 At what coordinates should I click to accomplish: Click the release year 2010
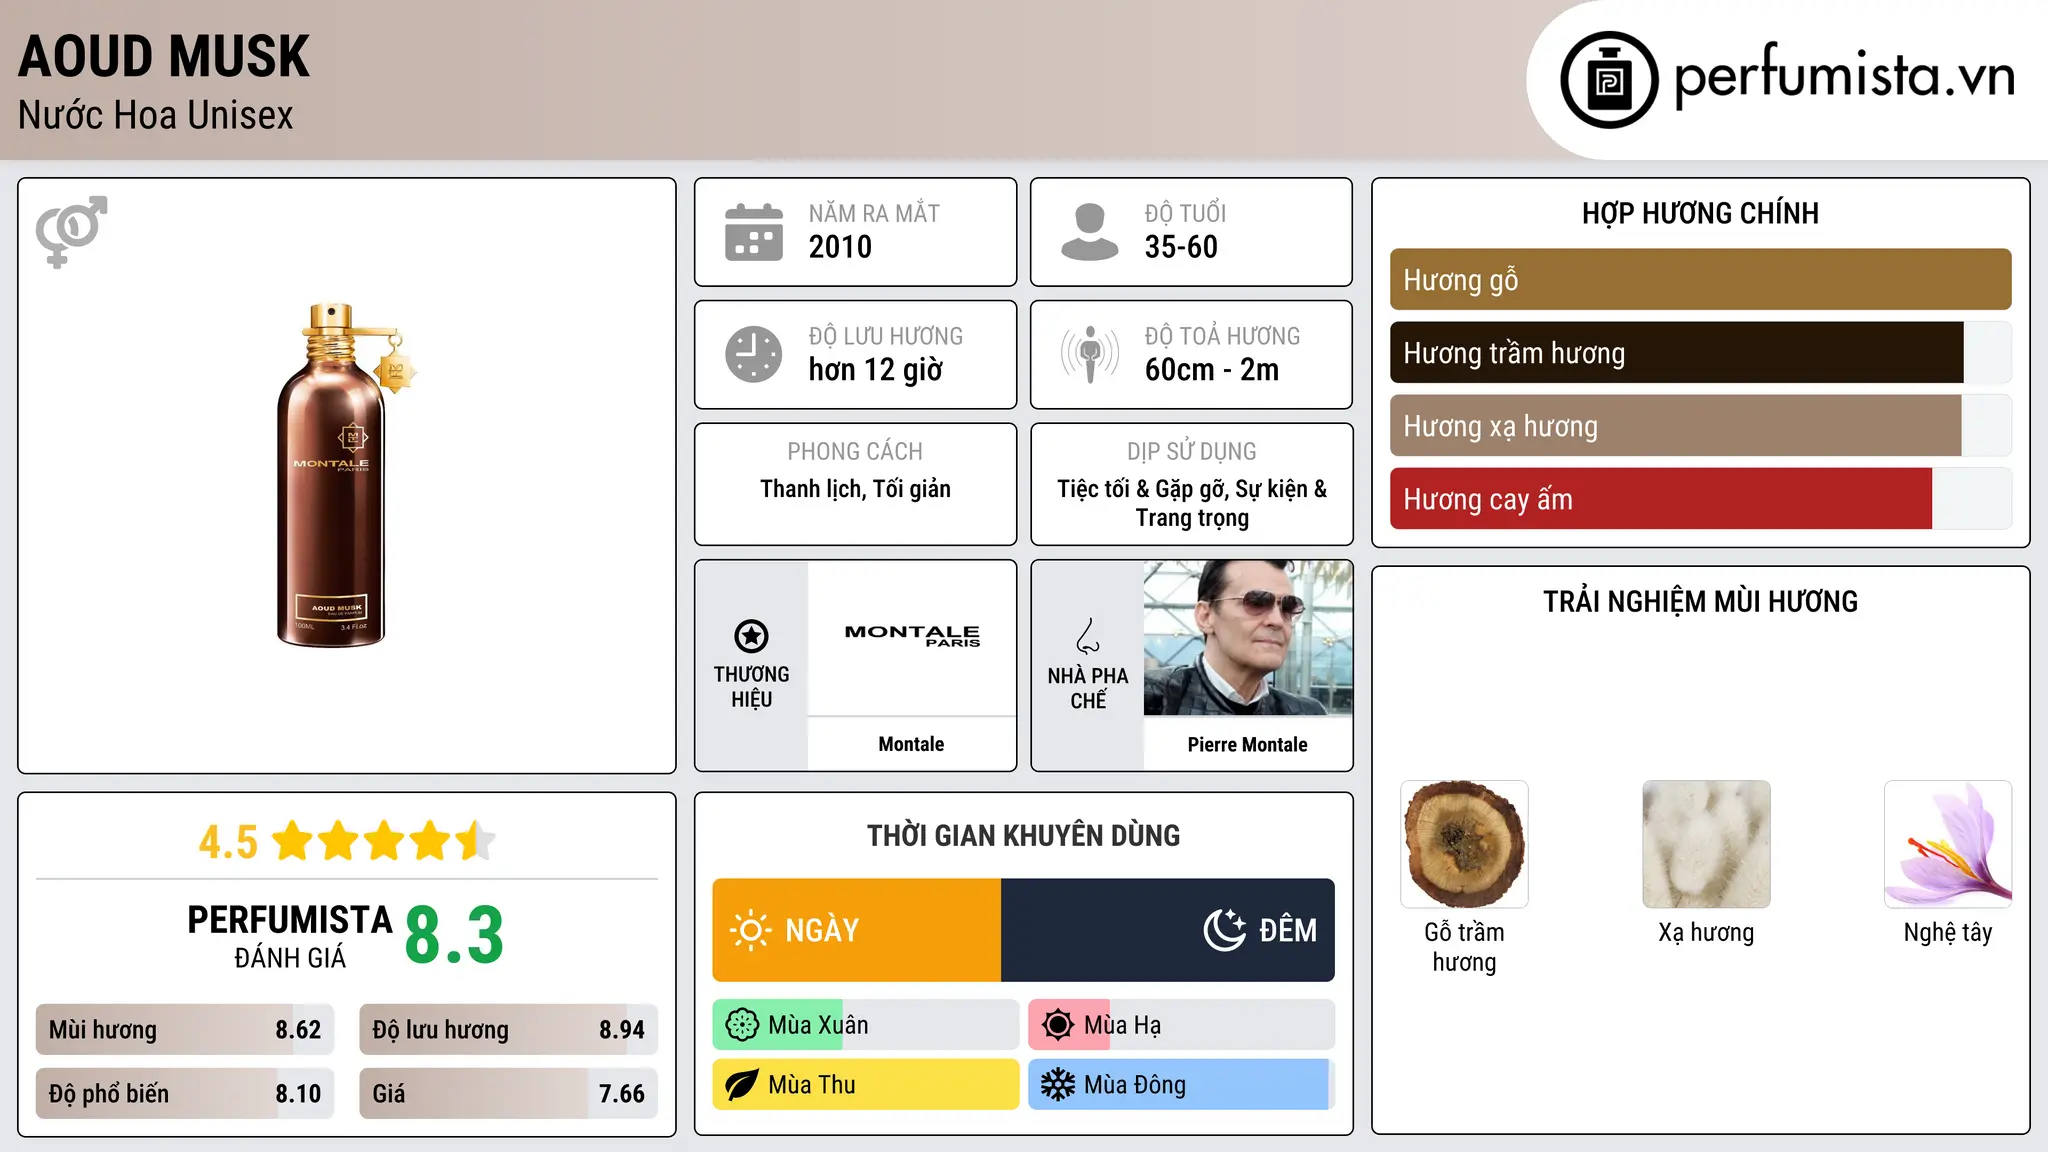[x=840, y=247]
